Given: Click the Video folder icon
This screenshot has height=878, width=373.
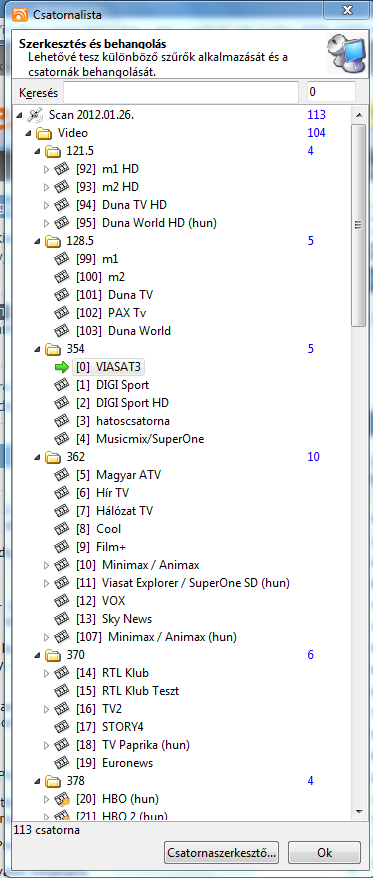Looking at the screenshot, I should click(x=44, y=133).
